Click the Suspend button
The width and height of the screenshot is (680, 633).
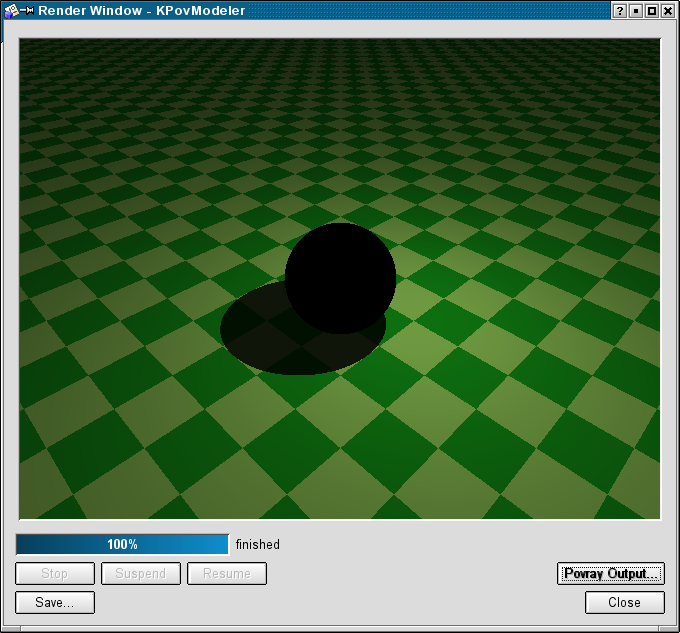141,574
